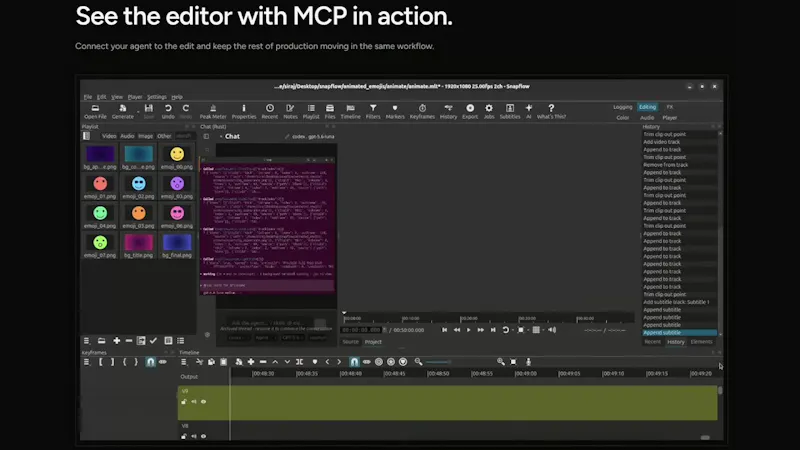Toggle the Keyframes panel snap magnet
This screenshot has height=450, width=800.
click(151, 362)
